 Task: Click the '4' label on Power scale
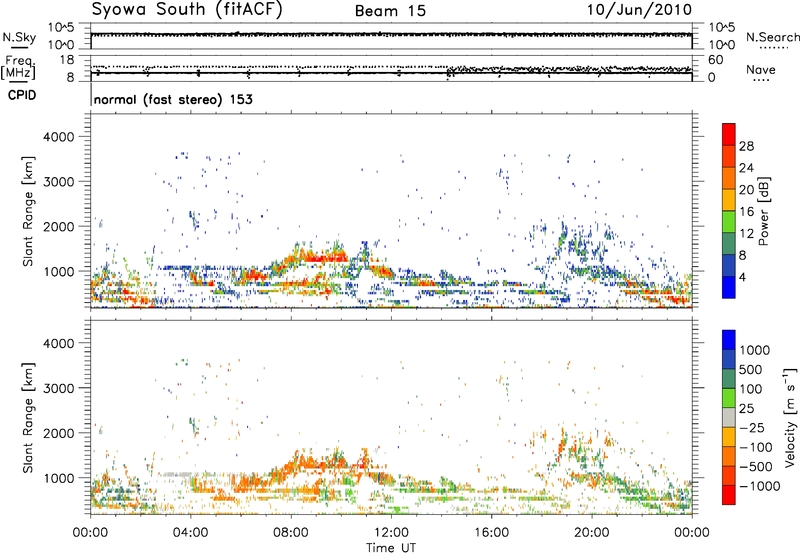tap(743, 277)
